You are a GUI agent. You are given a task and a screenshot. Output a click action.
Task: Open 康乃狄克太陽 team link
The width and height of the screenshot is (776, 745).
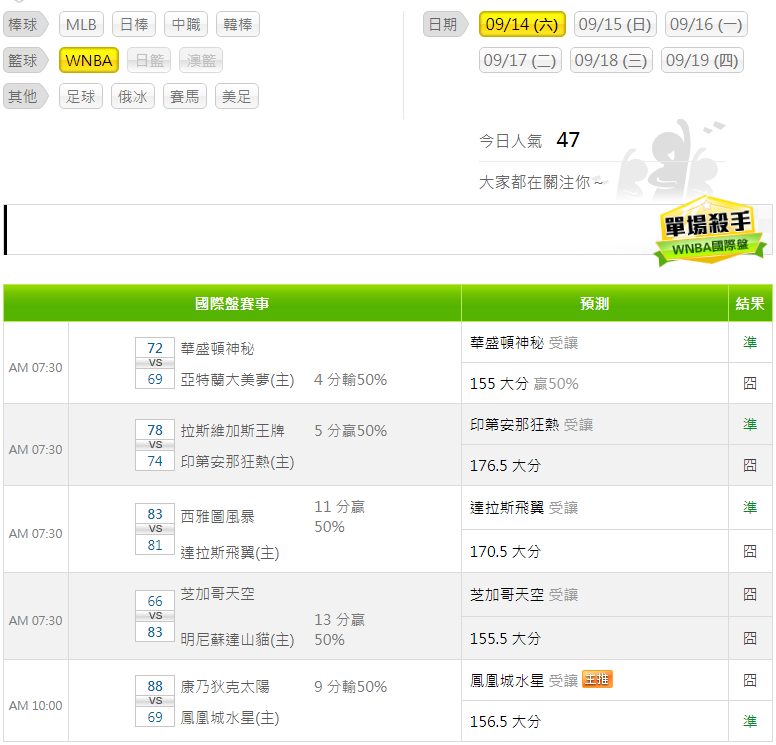pyautogui.click(x=225, y=687)
